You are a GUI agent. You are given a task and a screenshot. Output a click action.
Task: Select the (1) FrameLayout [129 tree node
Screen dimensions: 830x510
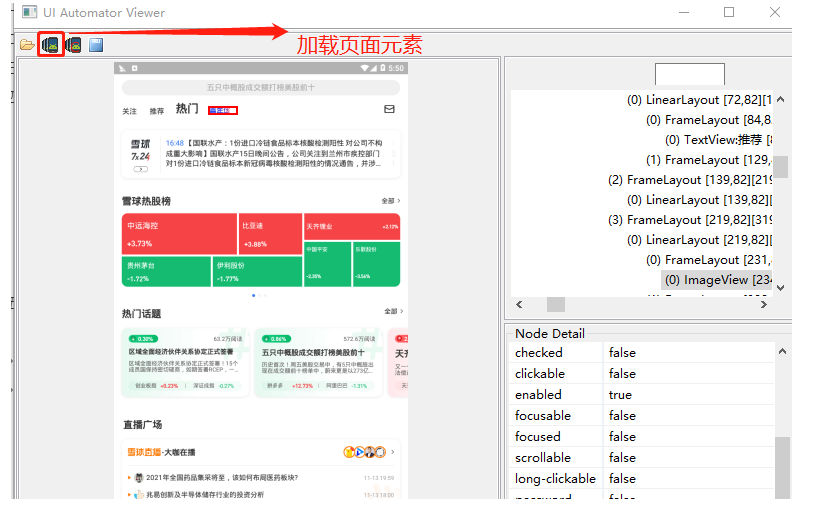(708, 160)
